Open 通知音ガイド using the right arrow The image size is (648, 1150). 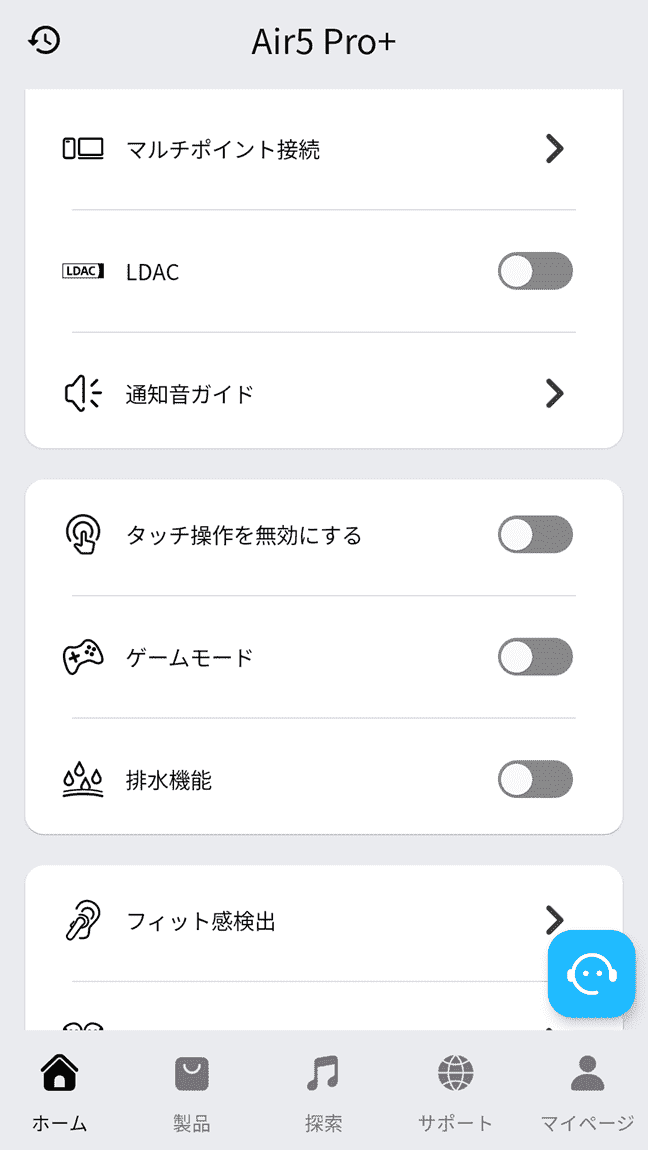point(555,393)
